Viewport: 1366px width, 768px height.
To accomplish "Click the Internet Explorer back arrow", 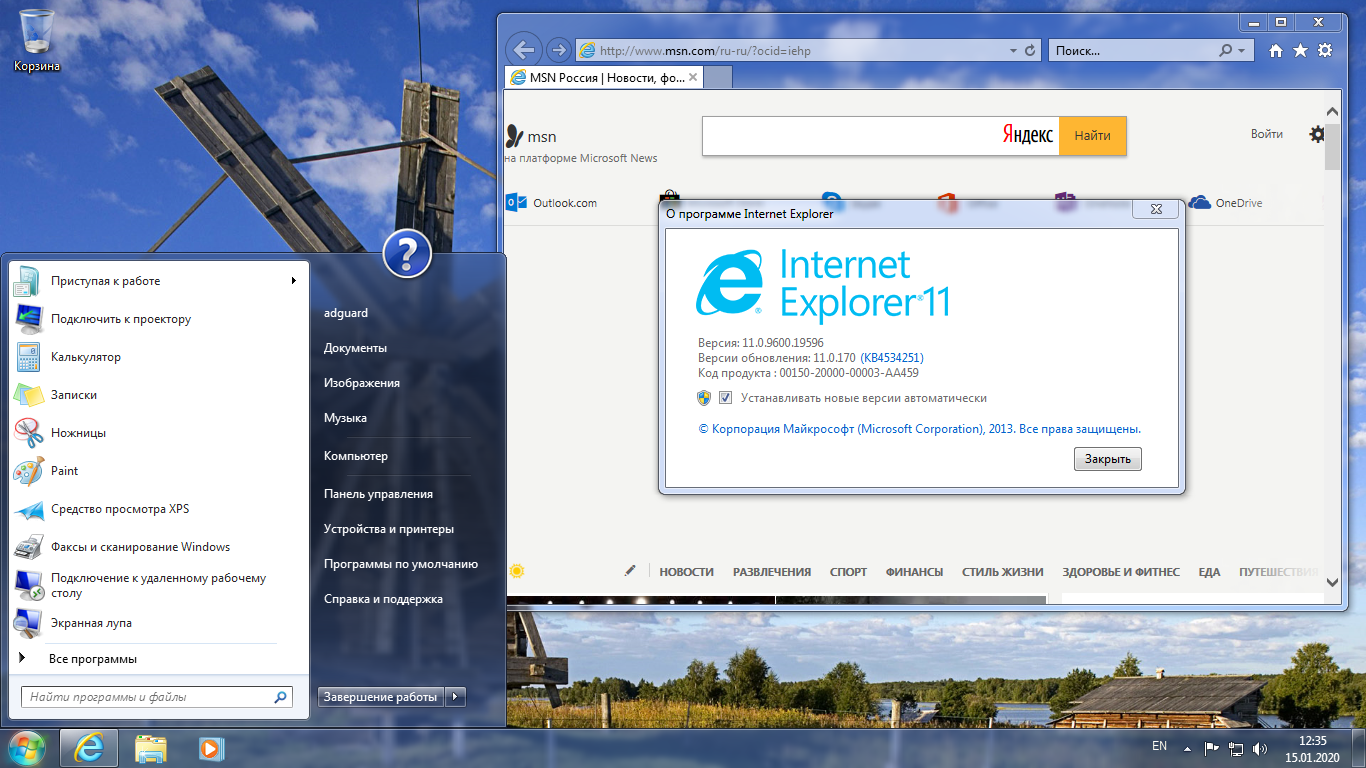I will click(x=524, y=49).
